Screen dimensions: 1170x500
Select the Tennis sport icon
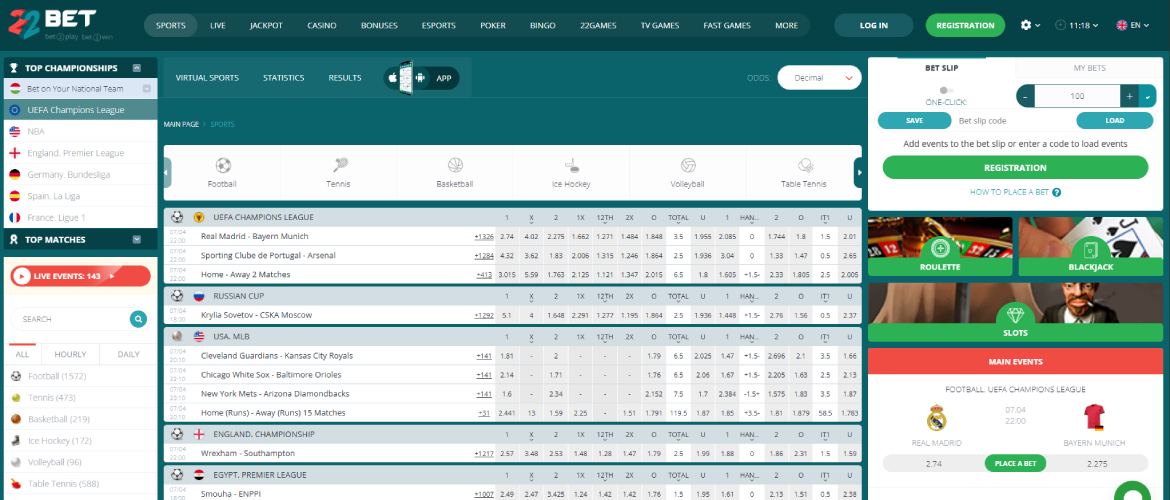coord(340,165)
